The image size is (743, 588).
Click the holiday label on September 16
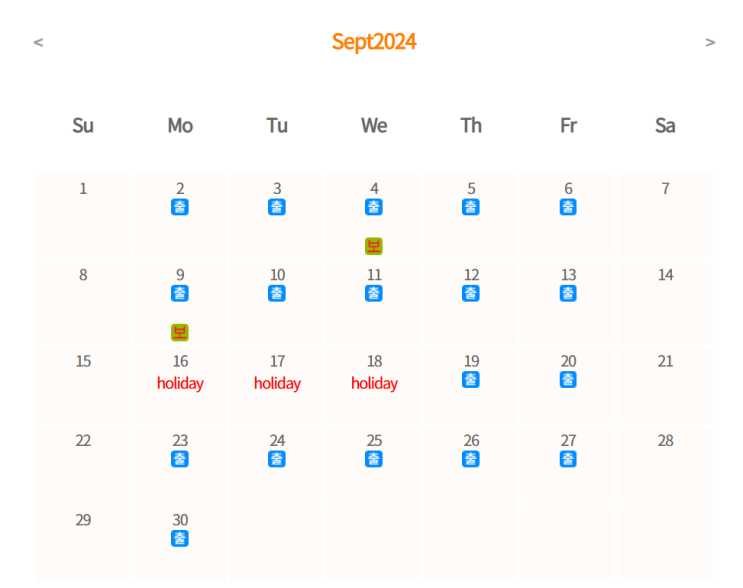click(x=180, y=383)
